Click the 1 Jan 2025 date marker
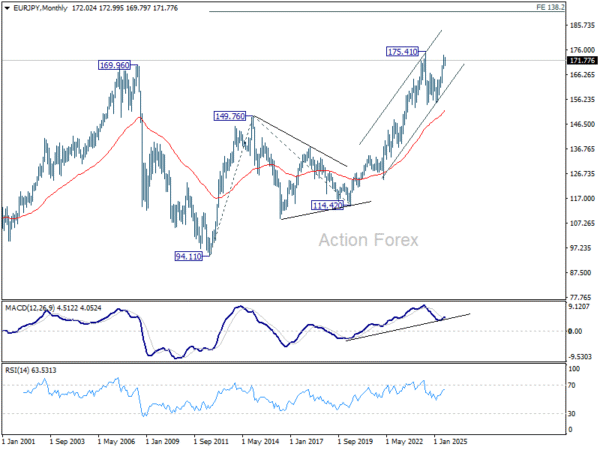 pyautogui.click(x=450, y=442)
